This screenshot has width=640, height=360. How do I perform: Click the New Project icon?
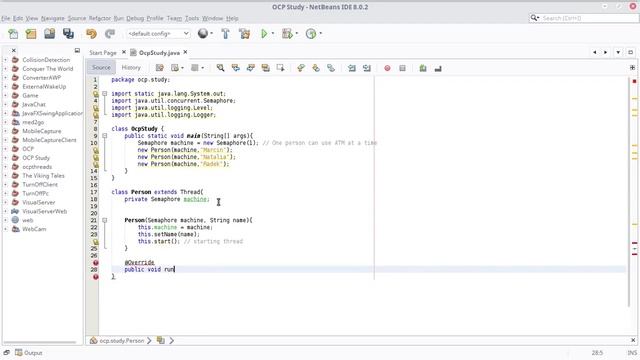click(31, 34)
